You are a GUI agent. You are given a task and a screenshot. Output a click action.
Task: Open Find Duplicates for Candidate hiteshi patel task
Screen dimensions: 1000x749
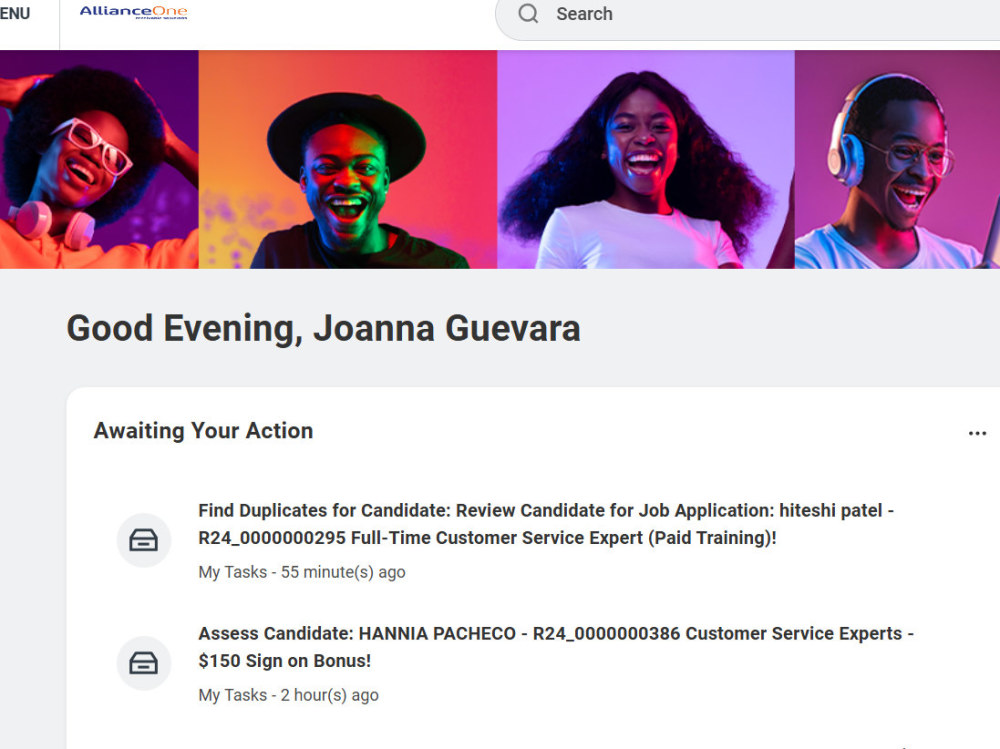pos(546,524)
